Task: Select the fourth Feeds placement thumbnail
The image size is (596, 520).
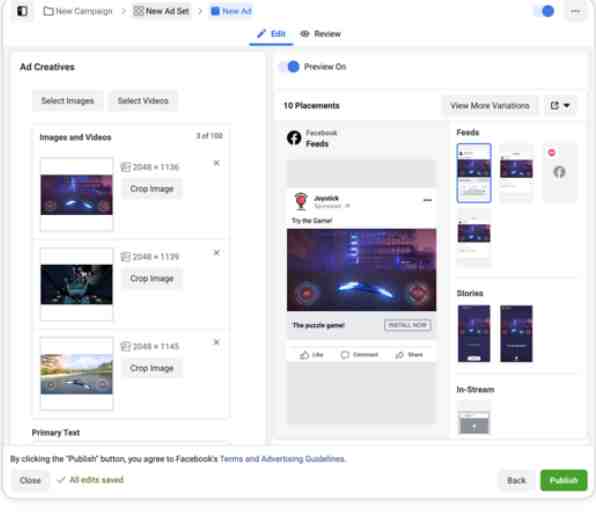Action: point(474,238)
